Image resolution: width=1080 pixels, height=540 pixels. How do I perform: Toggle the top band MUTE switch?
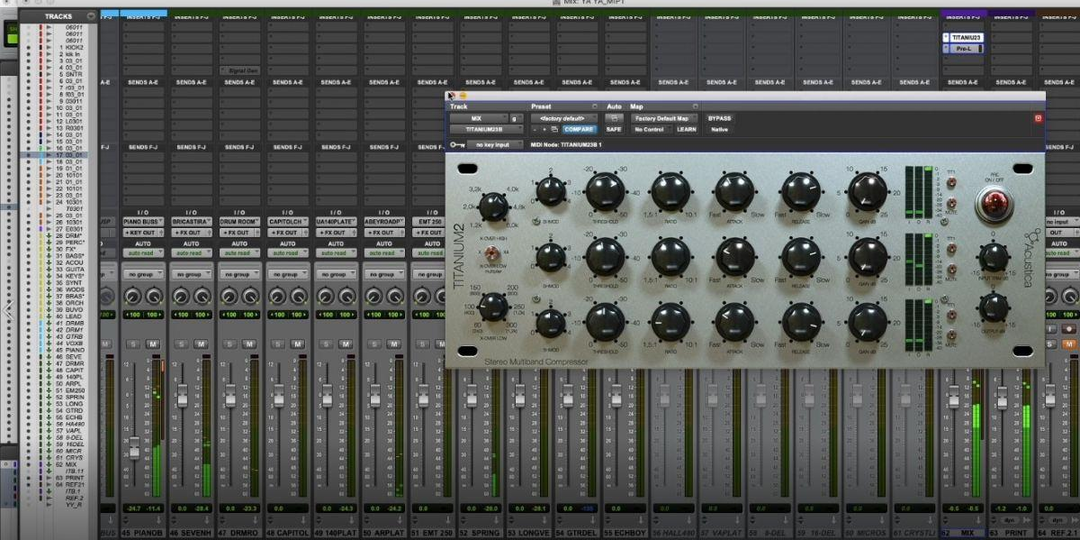click(x=951, y=204)
